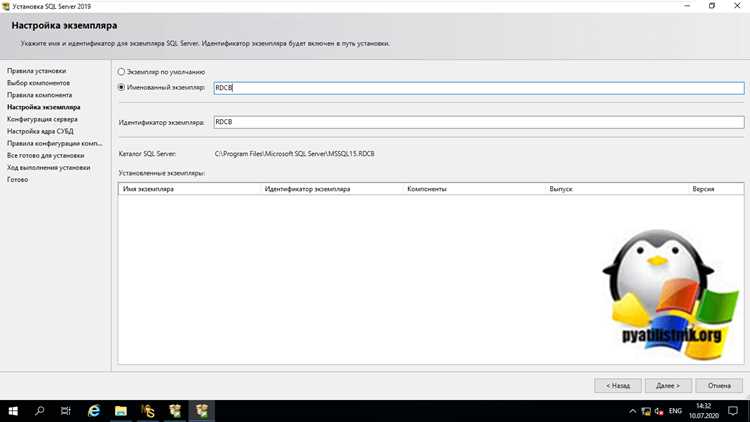750x422 pixels.
Task: Open the network status tray icon
Action: tap(646, 411)
